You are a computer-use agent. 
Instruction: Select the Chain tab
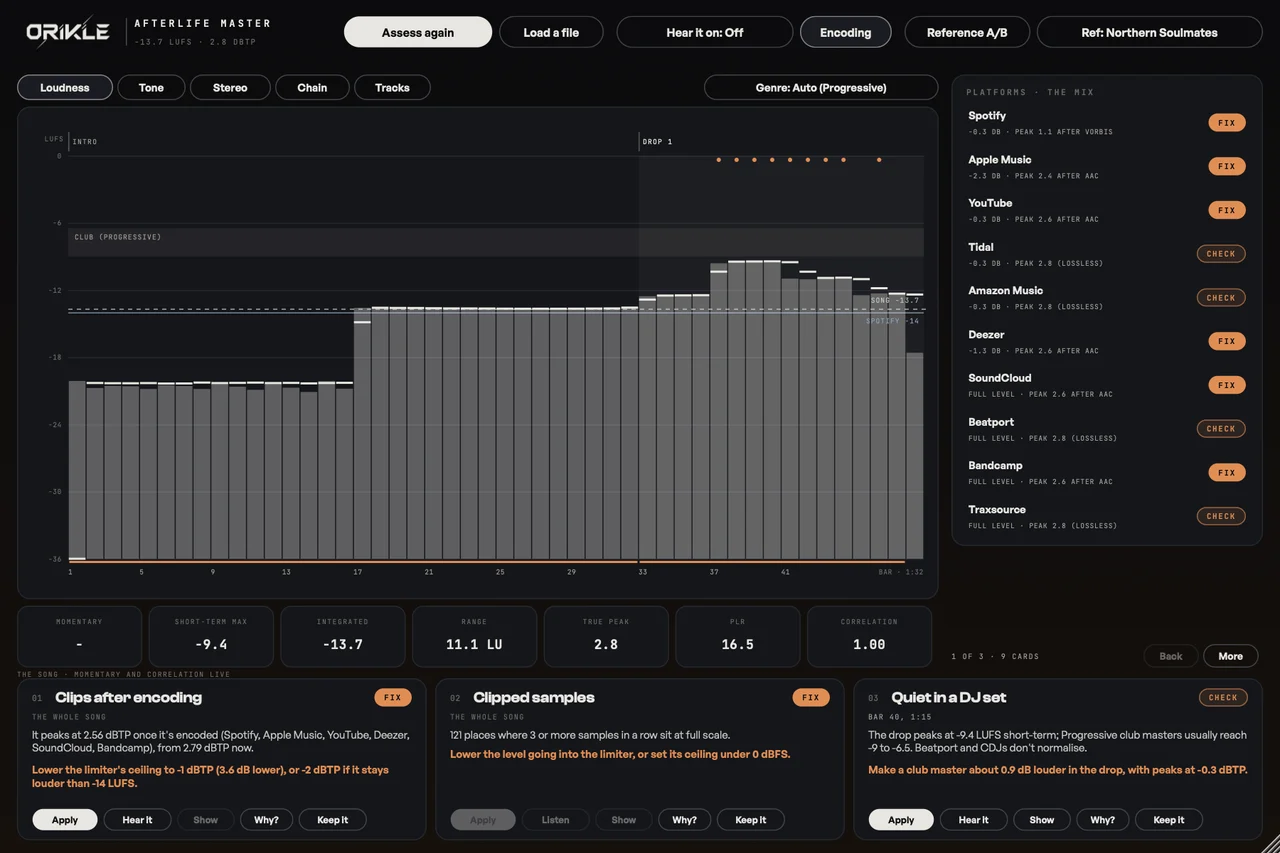(312, 88)
